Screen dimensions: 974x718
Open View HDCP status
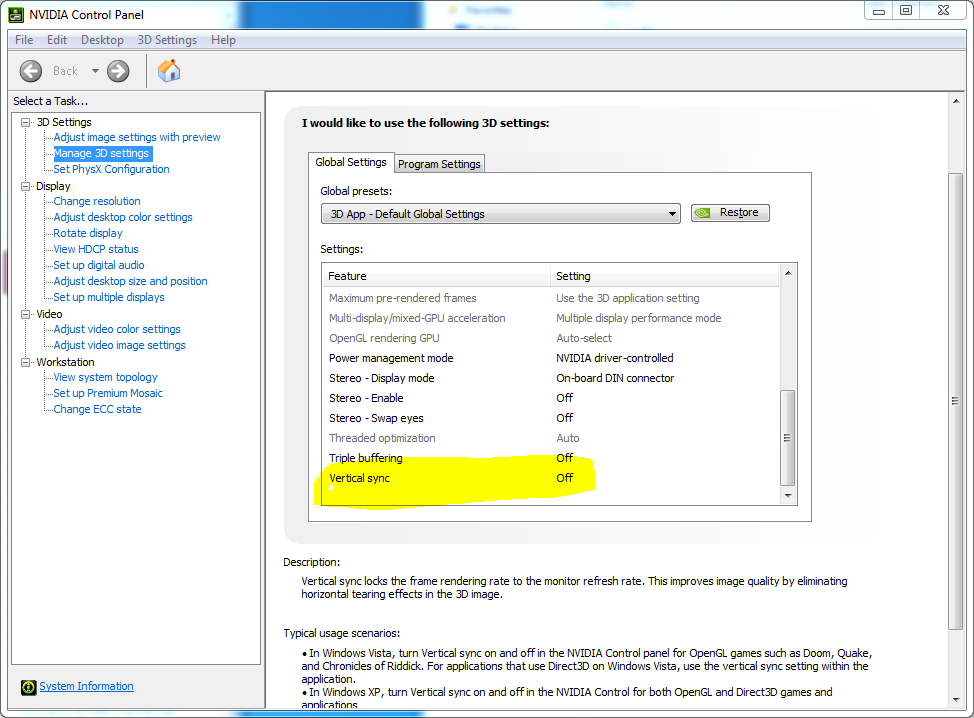(96, 249)
